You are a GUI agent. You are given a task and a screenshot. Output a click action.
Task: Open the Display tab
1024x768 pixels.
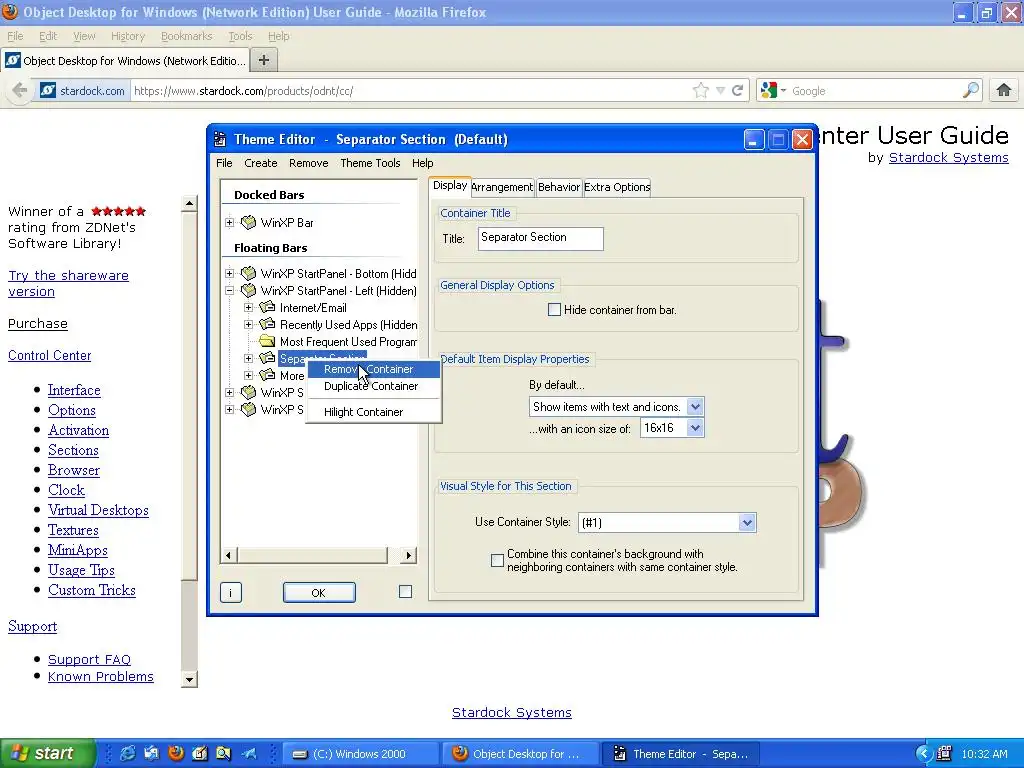[x=450, y=185]
